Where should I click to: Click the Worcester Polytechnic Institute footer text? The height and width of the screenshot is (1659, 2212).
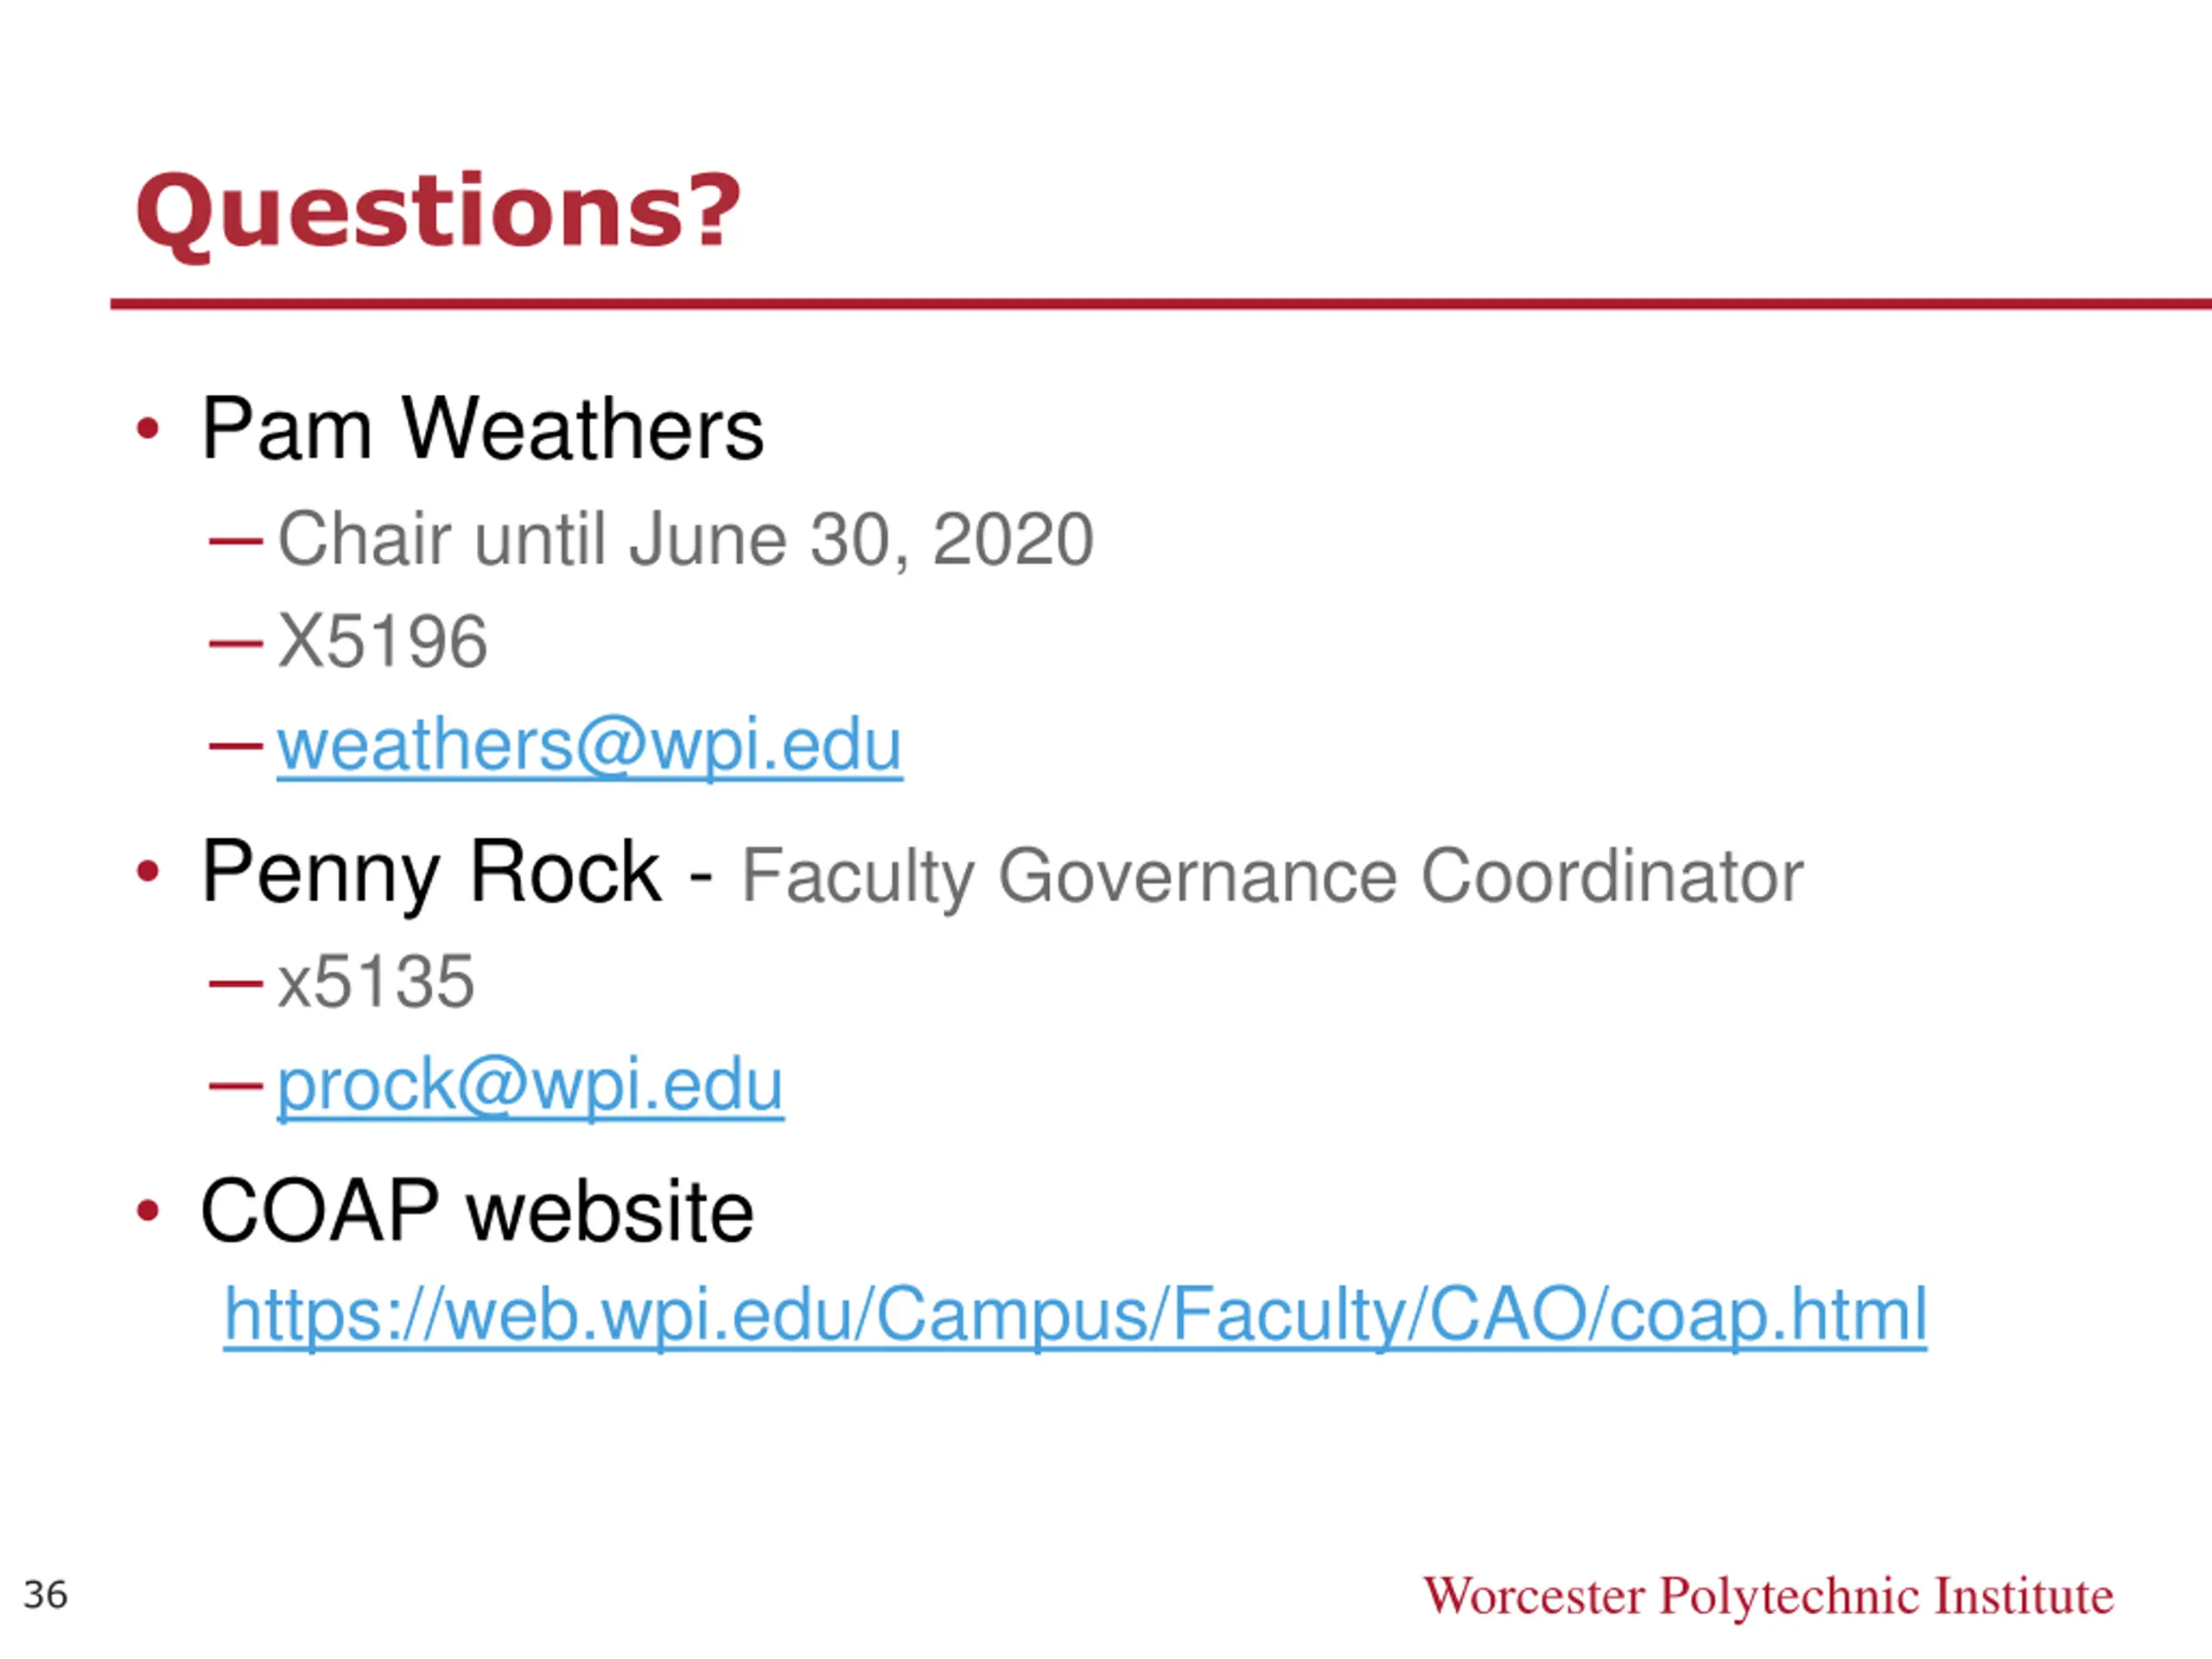1768,1596
